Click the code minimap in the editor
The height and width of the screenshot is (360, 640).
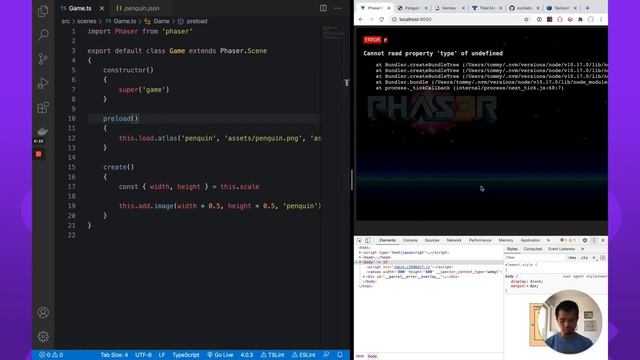[x=332, y=33]
